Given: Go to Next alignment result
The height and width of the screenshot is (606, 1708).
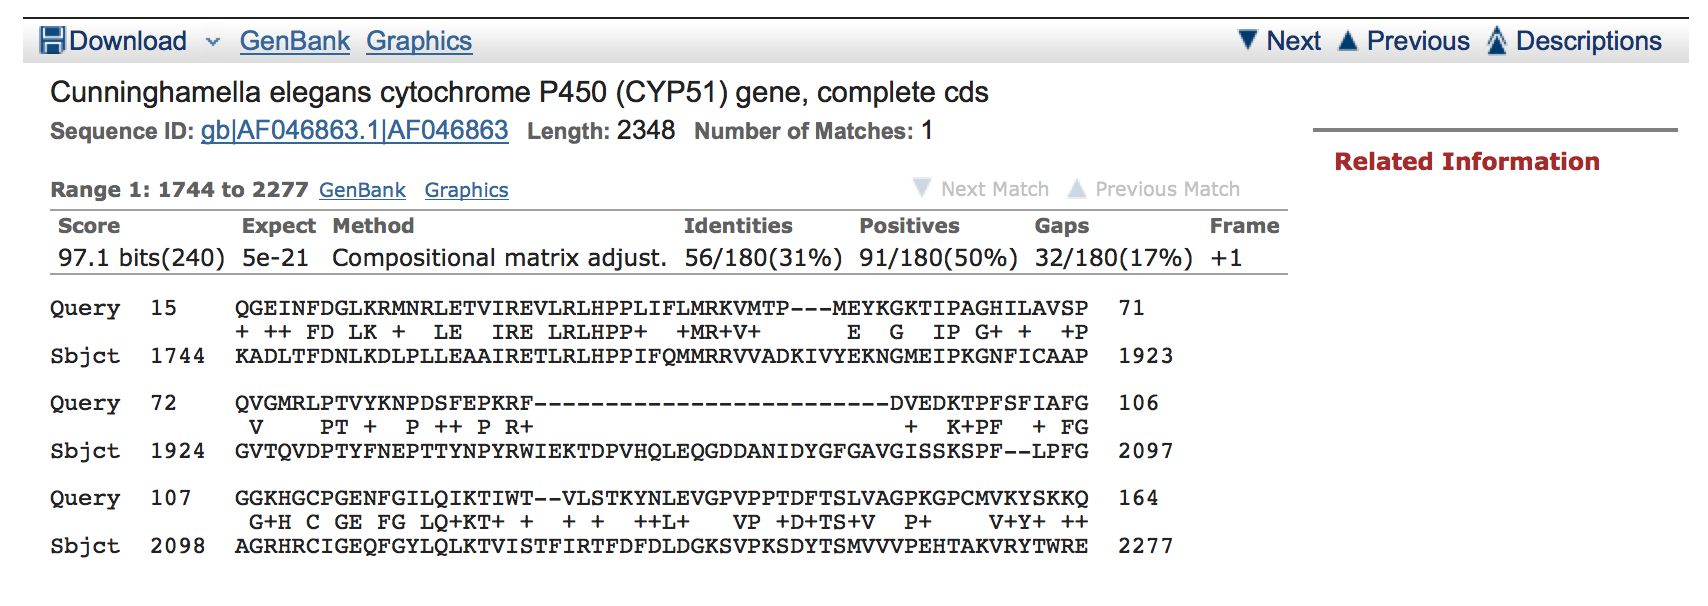Looking at the screenshot, I should point(1293,41).
